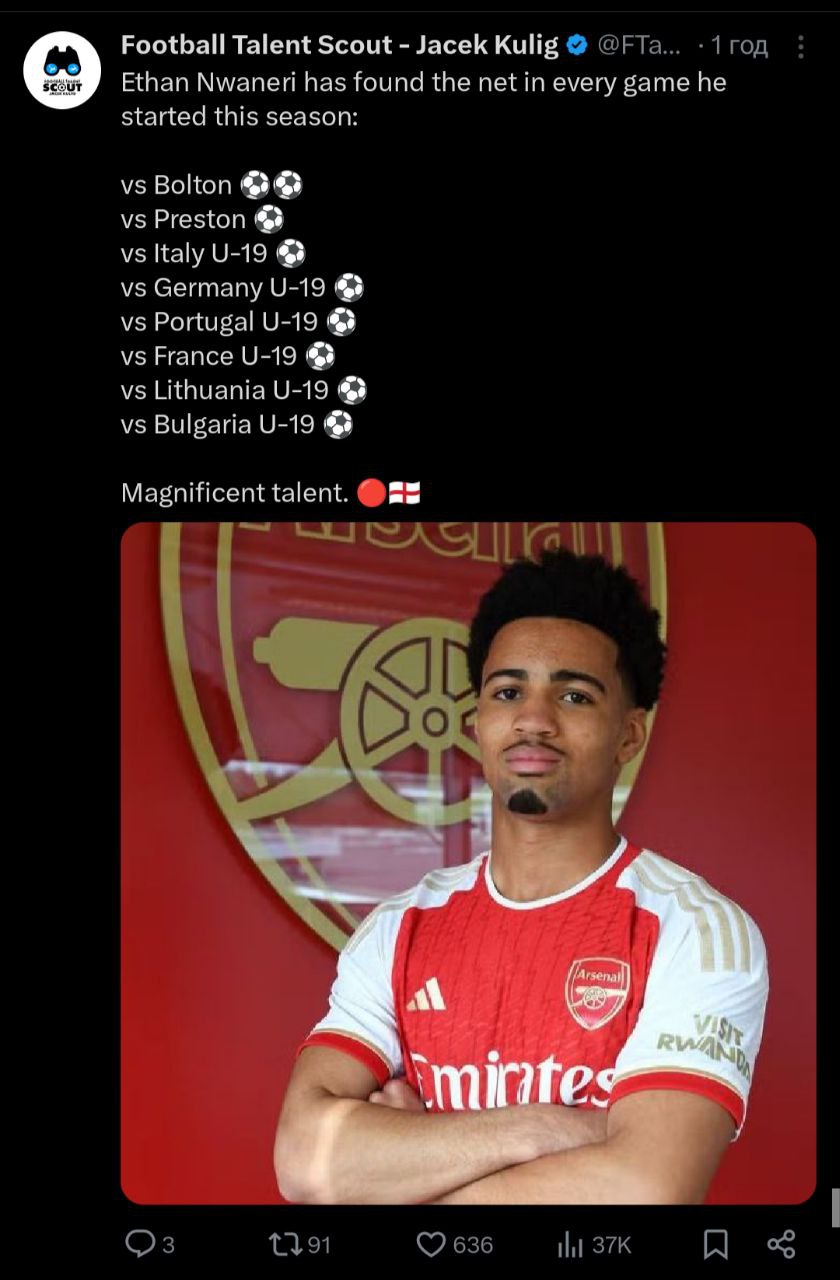
Task: Click the 'Magnificent talent.' post text
Action: [235, 493]
